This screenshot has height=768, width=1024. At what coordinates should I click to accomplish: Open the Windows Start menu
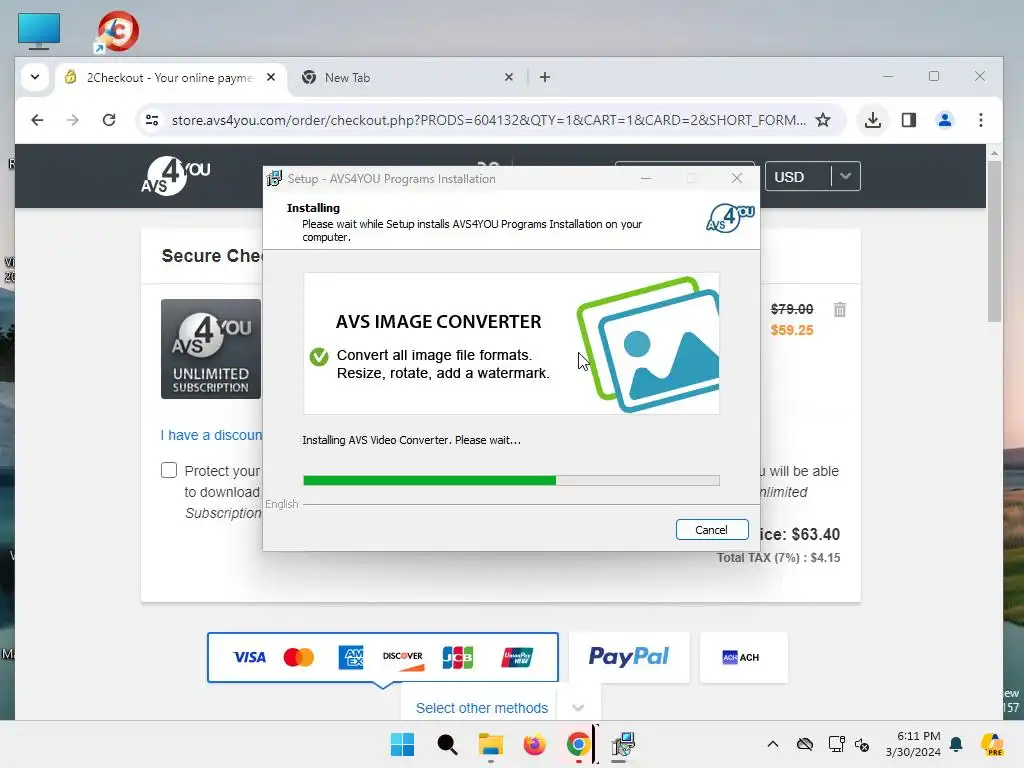pos(402,744)
